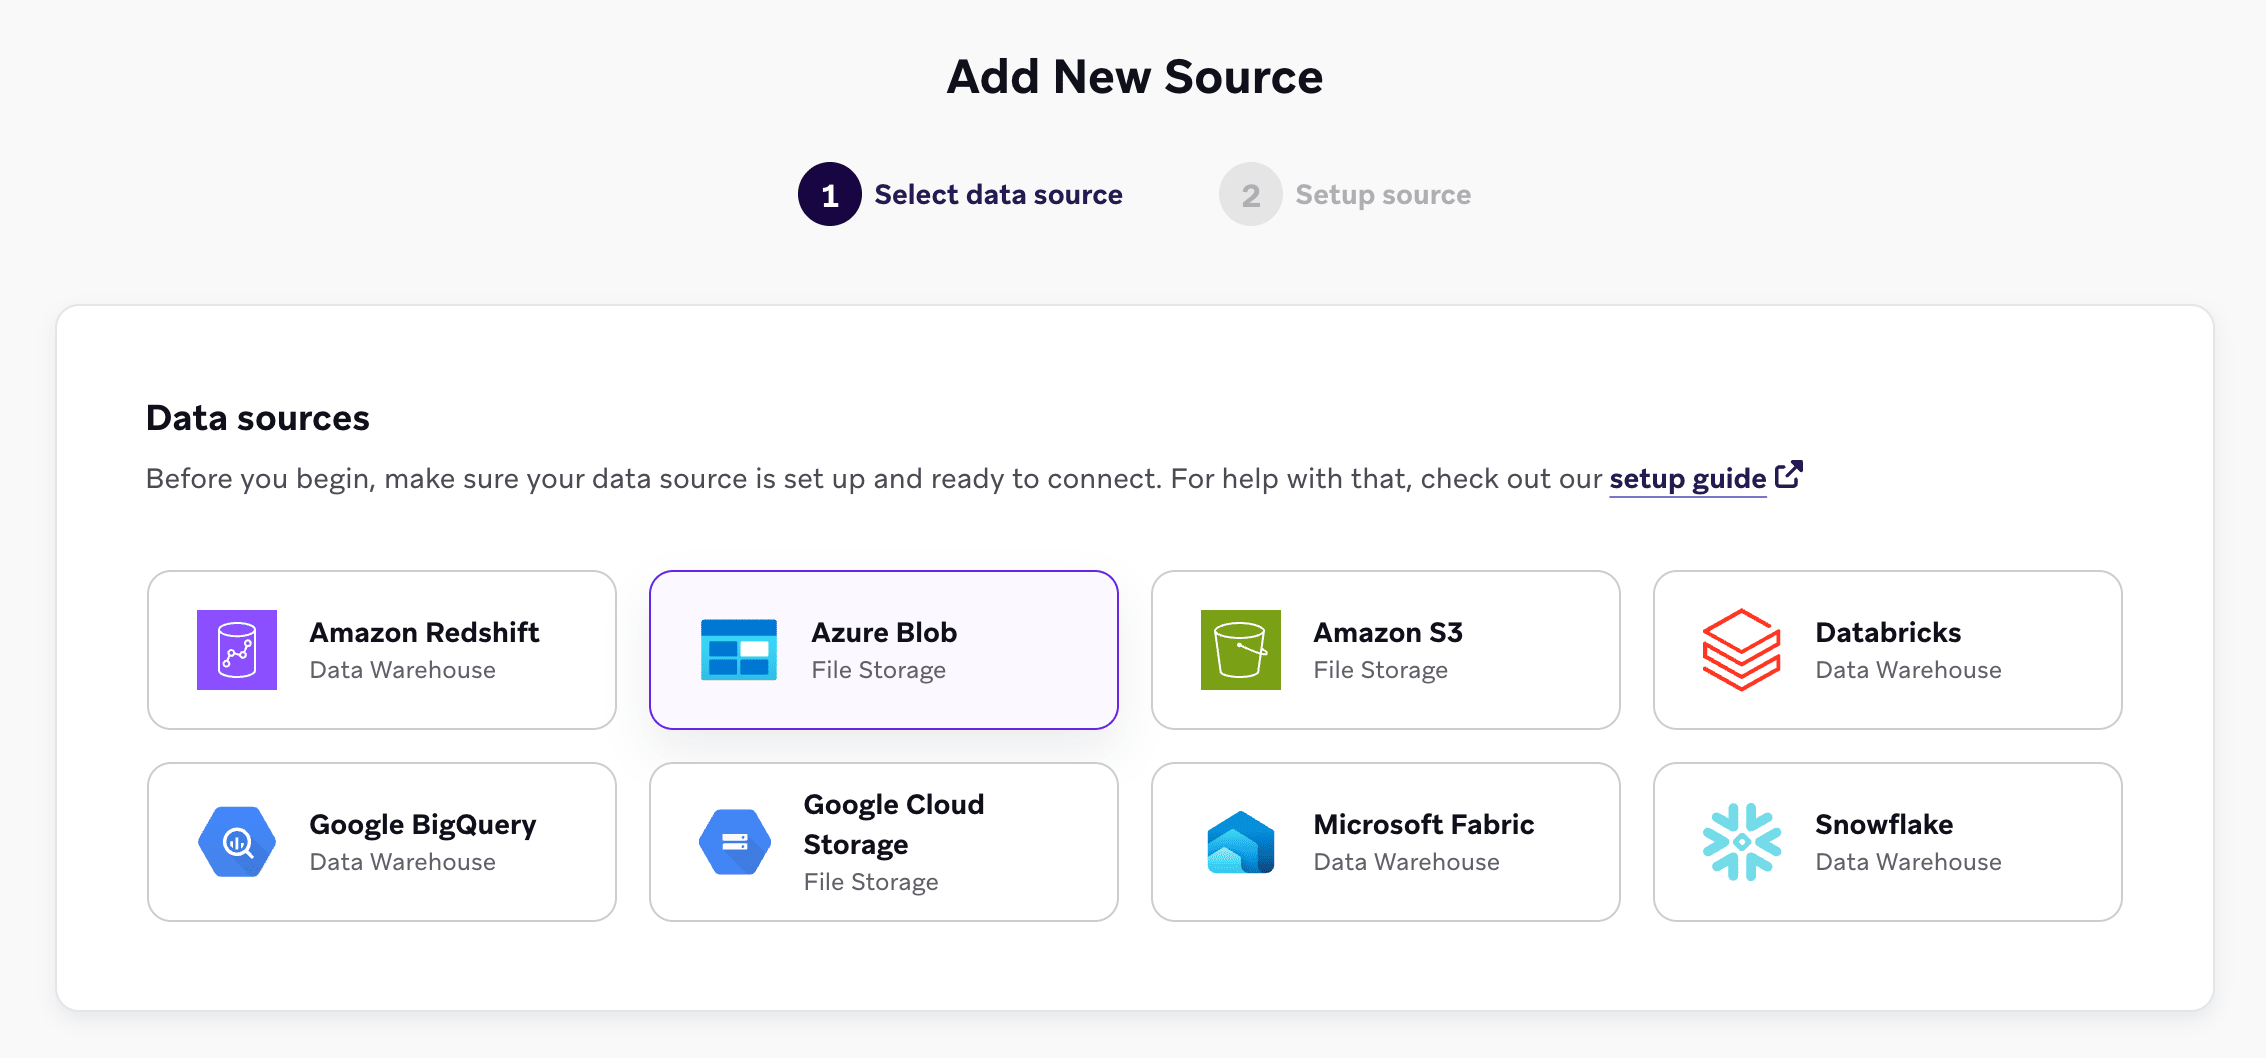Click the Microsoft Fabric logo icon

pos(1241,842)
